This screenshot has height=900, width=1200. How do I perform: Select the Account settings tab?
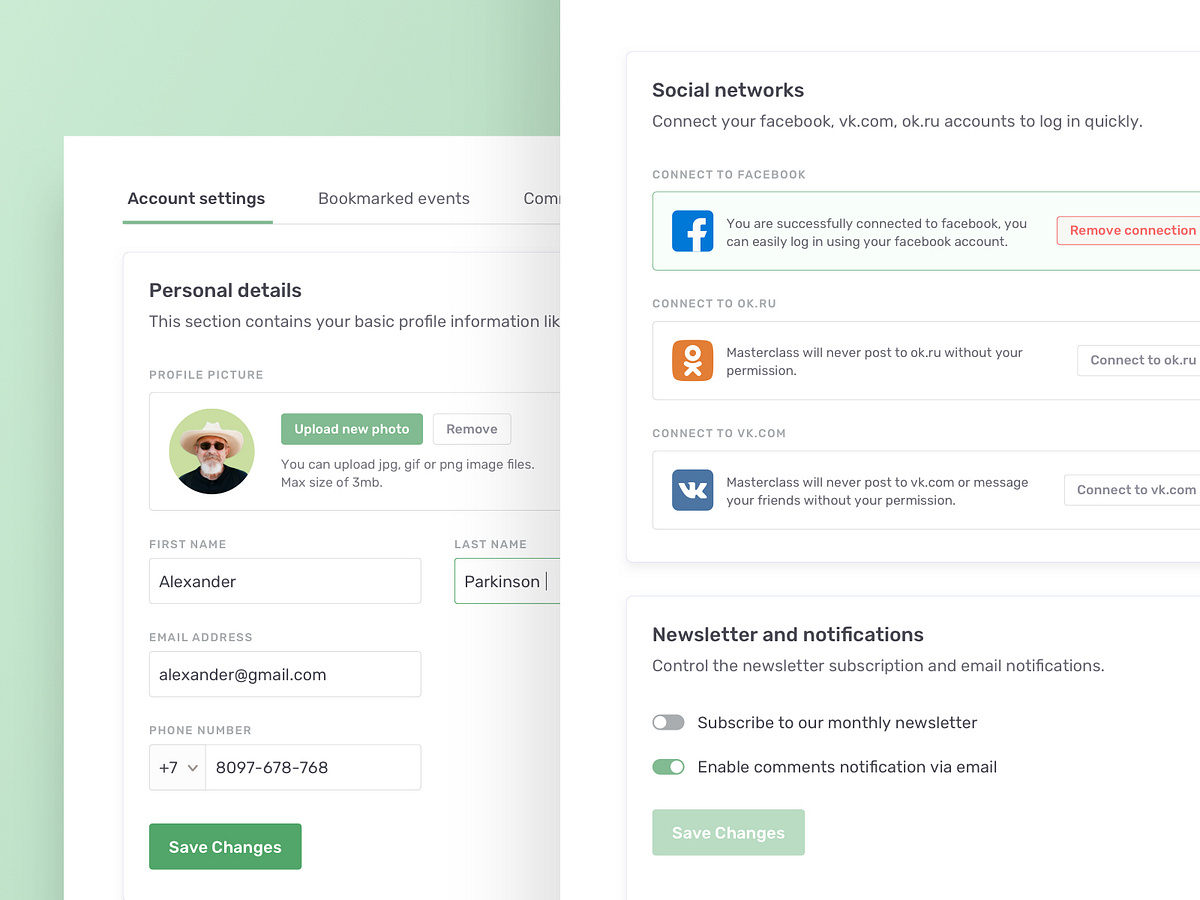[196, 199]
